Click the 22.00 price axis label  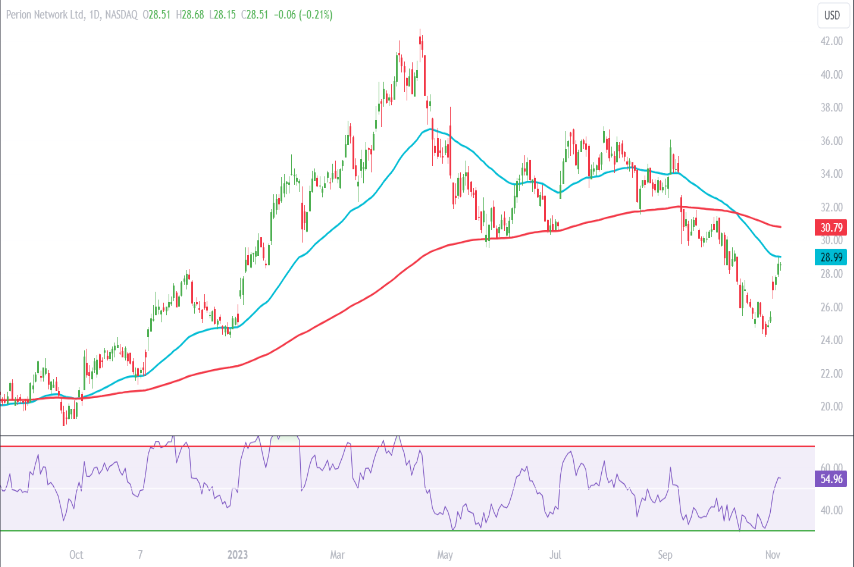832,374
